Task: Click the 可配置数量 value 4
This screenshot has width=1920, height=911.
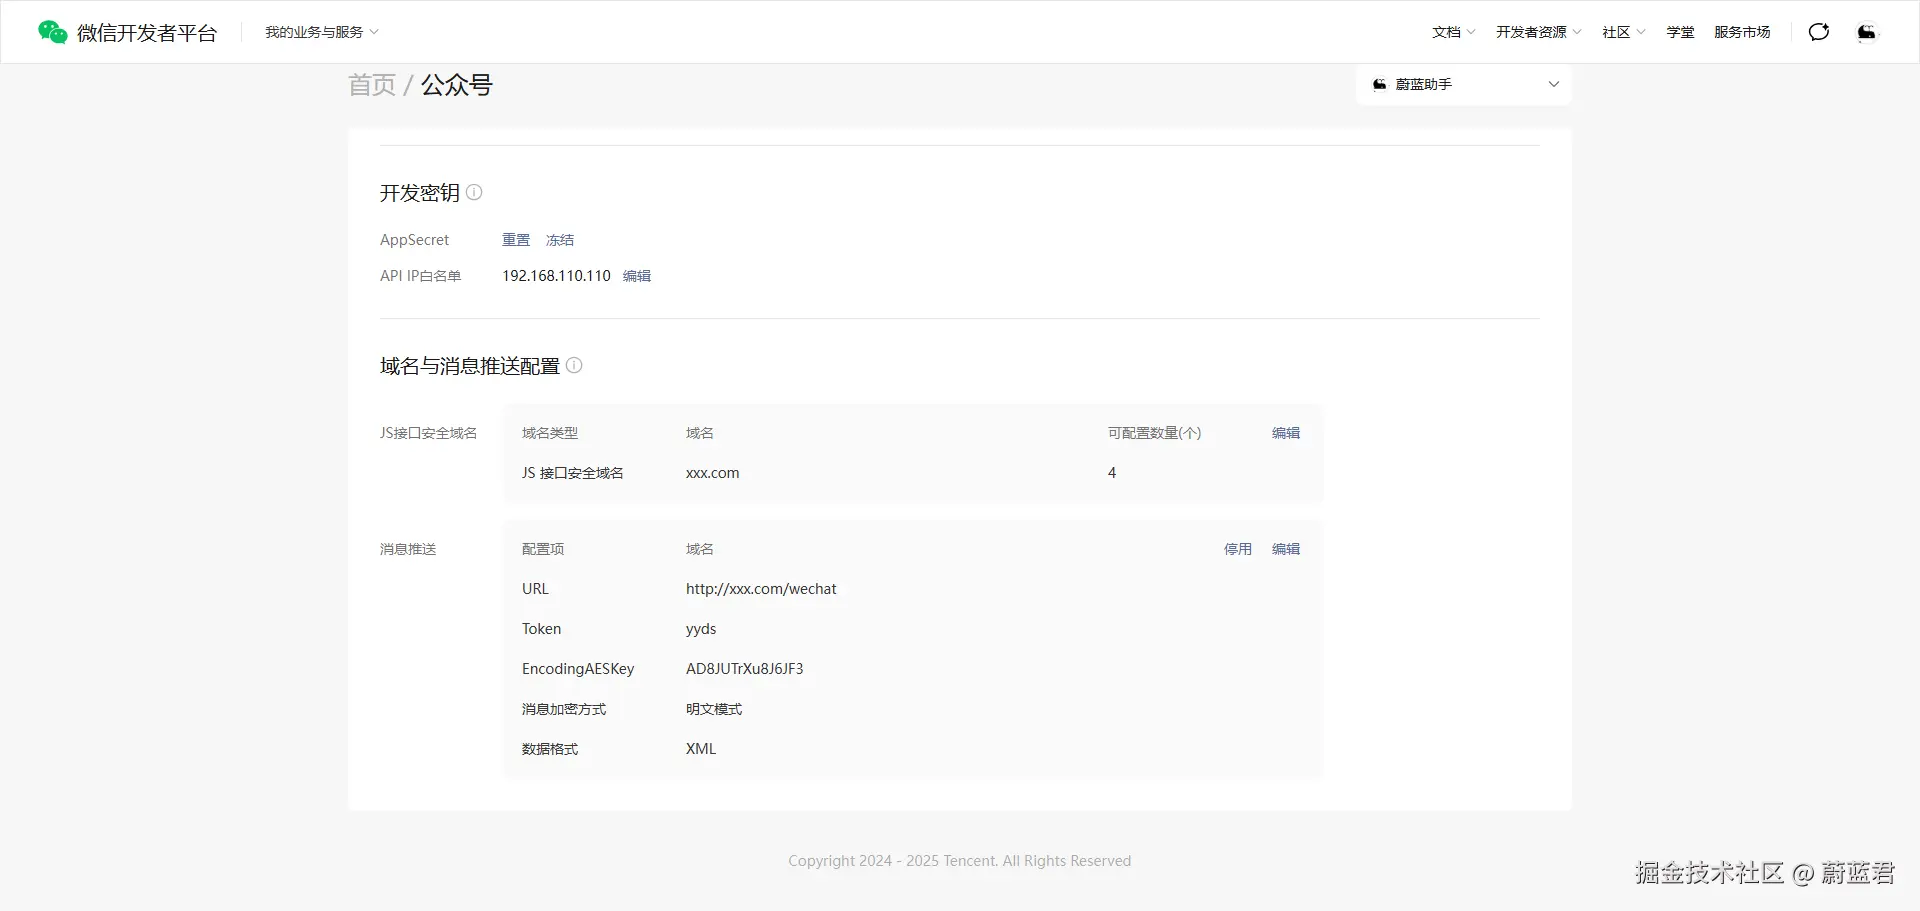Action: click(1112, 473)
